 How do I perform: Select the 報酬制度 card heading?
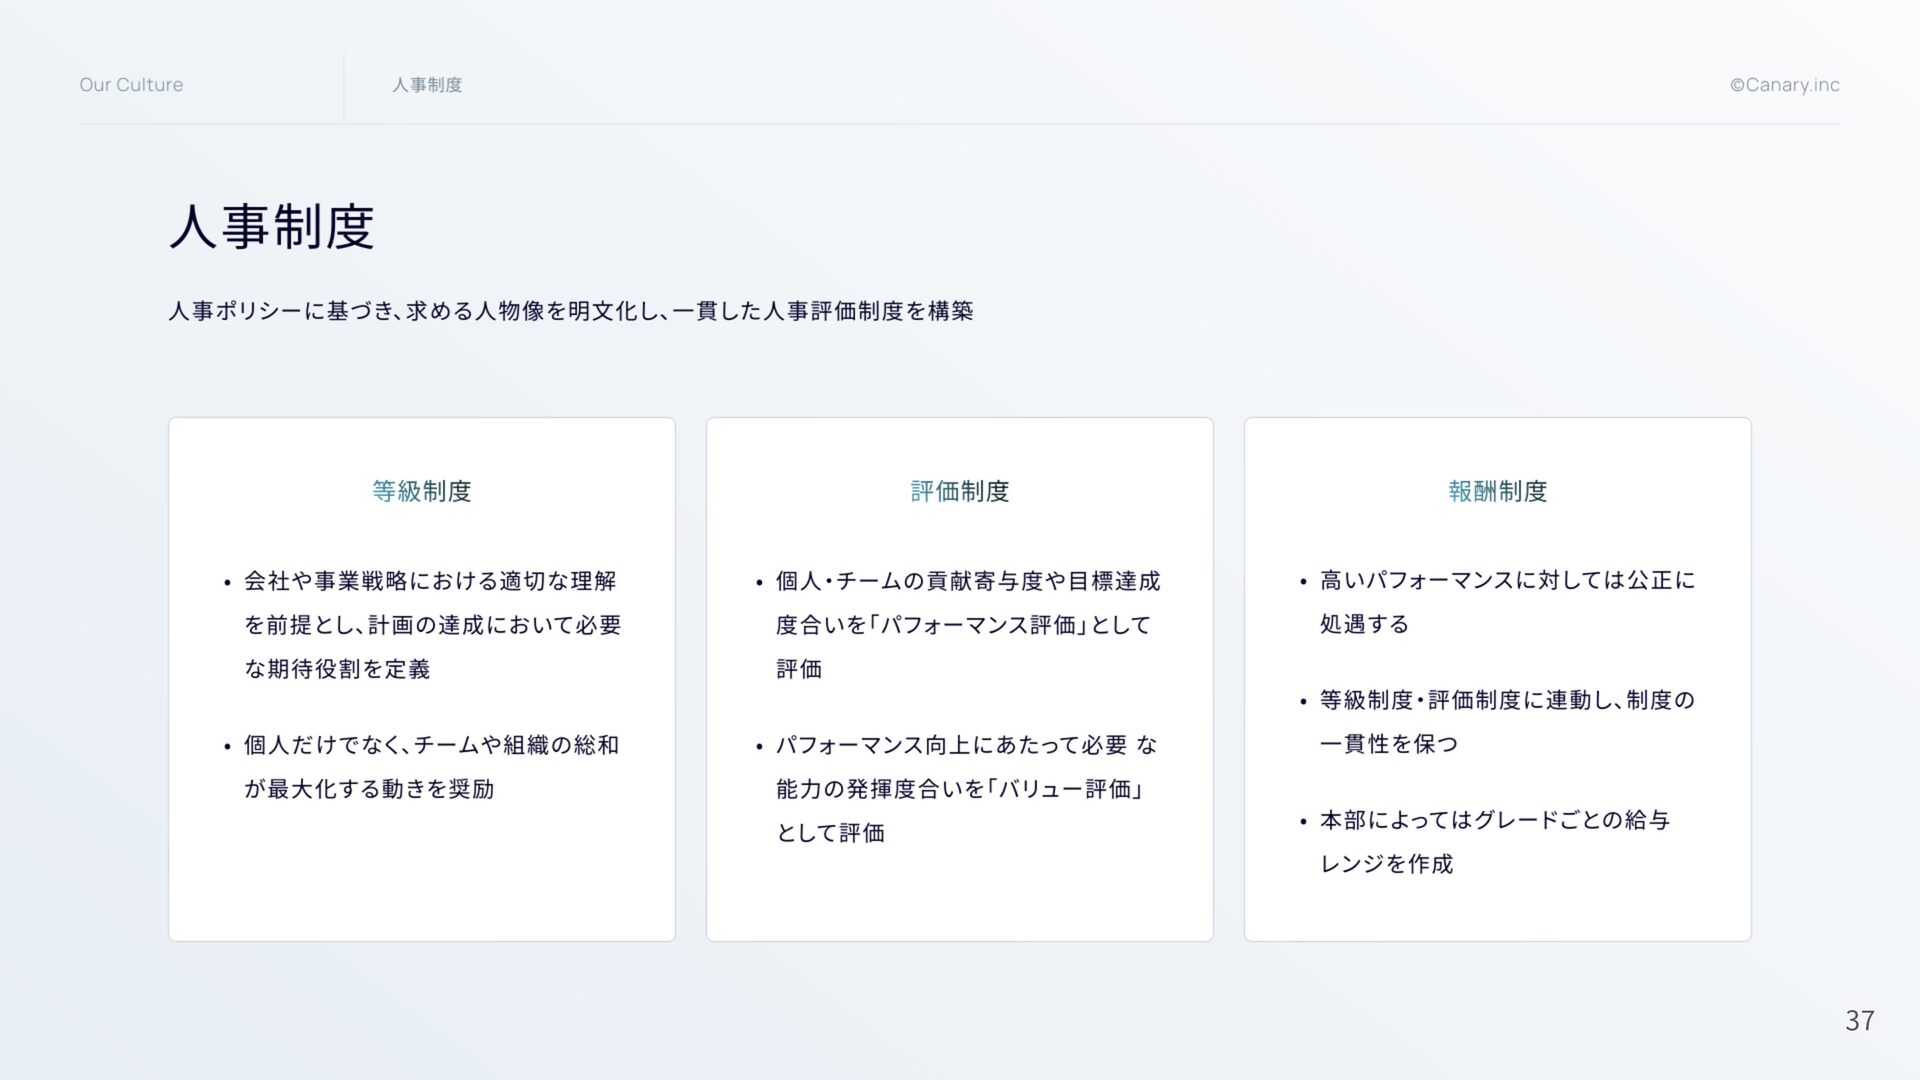pos(1497,491)
